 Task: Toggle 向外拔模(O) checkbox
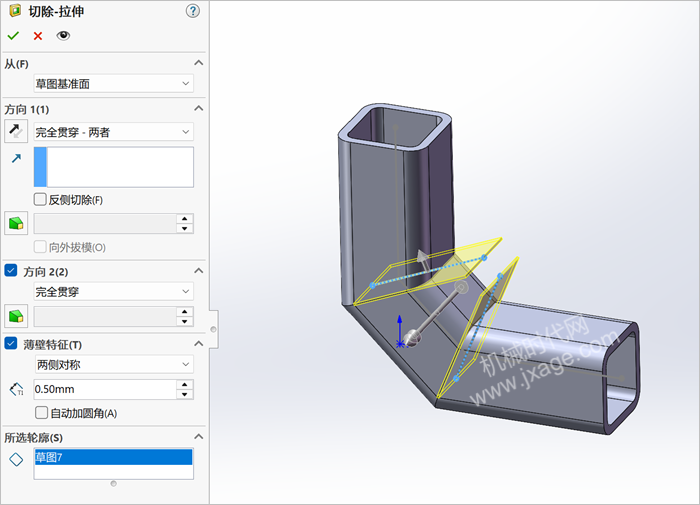point(40,246)
